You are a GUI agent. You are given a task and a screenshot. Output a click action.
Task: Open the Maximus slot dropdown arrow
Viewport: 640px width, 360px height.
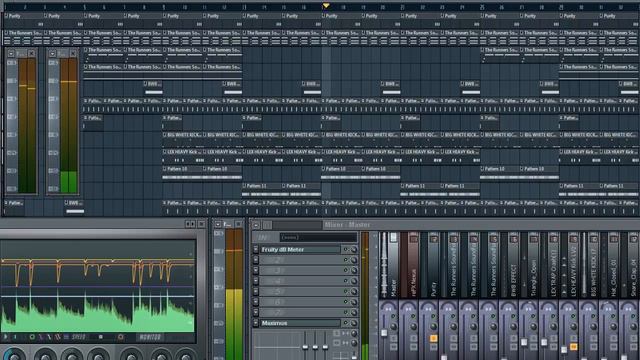(256, 323)
